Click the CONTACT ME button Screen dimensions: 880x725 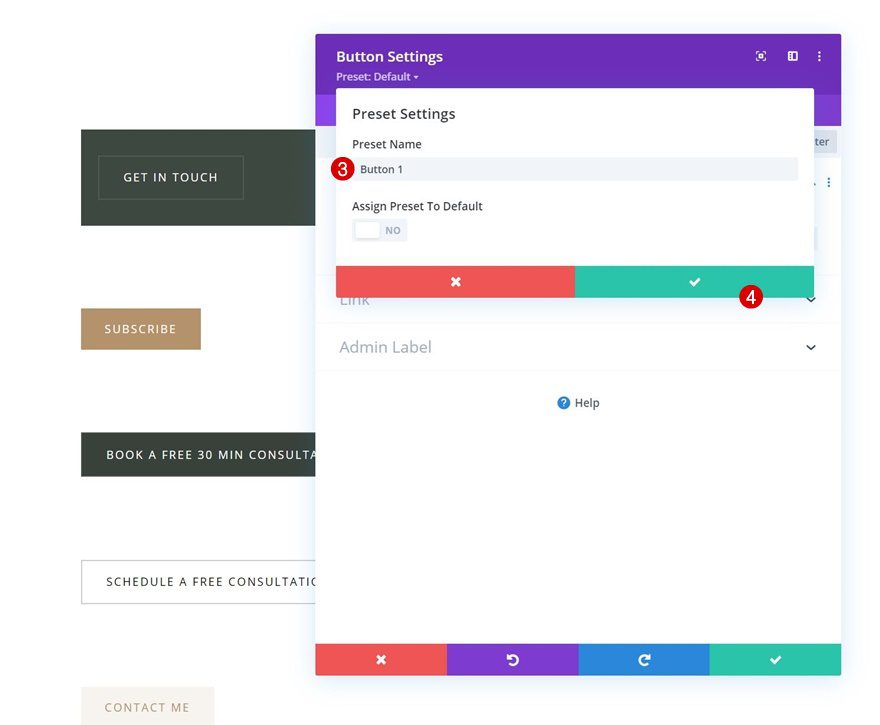tap(147, 707)
